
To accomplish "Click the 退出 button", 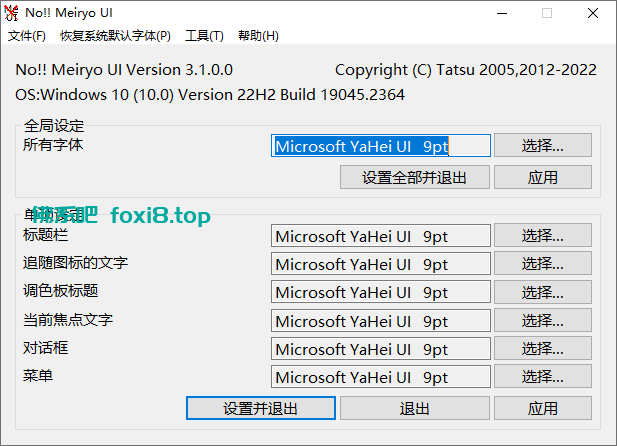I will [415, 408].
